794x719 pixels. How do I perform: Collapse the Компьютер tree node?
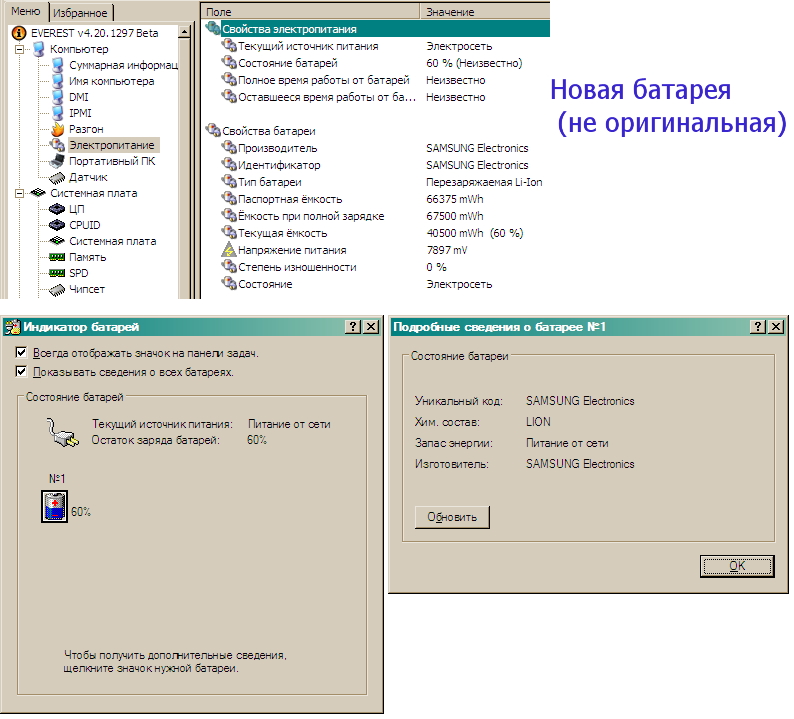click(x=19, y=49)
